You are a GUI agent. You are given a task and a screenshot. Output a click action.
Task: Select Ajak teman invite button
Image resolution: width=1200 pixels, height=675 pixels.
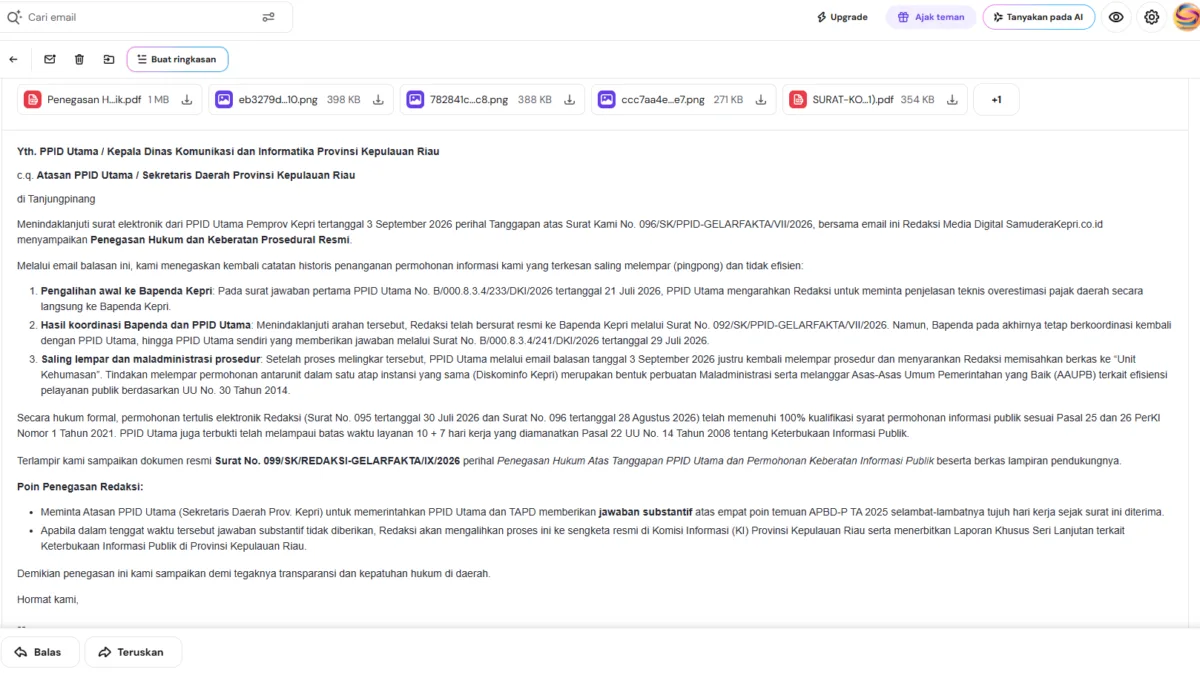click(932, 17)
